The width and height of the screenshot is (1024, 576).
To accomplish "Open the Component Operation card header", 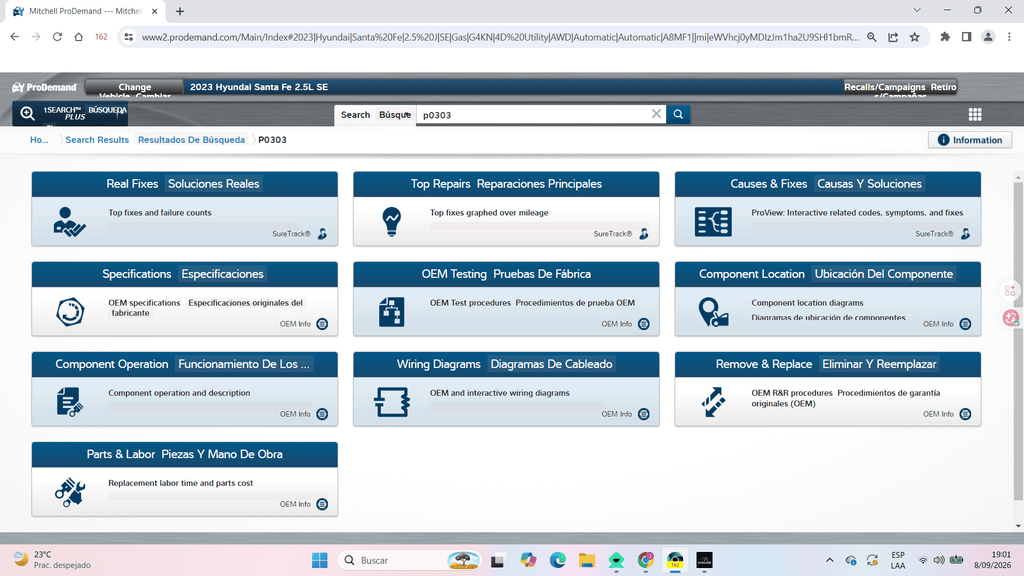I will pyautogui.click(x=185, y=364).
